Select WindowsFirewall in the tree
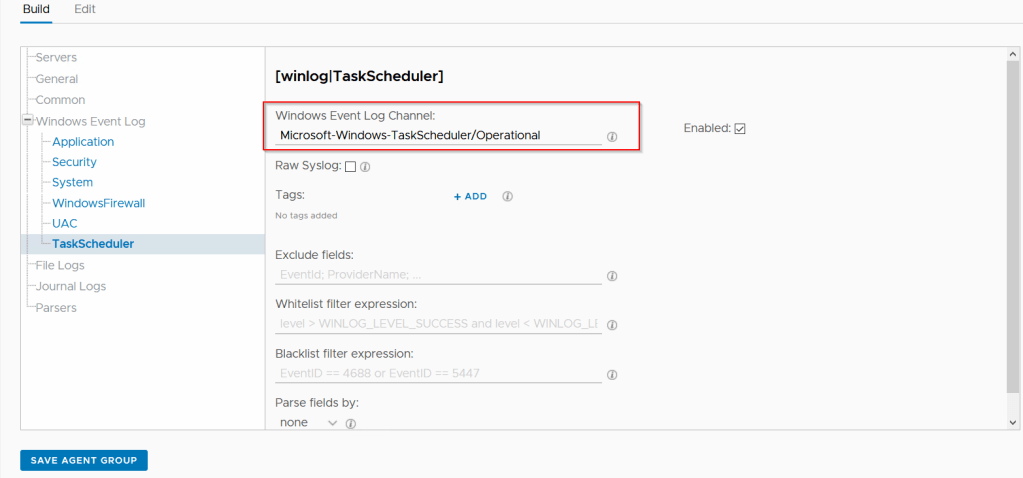This screenshot has height=478, width=1023. click(x=98, y=203)
